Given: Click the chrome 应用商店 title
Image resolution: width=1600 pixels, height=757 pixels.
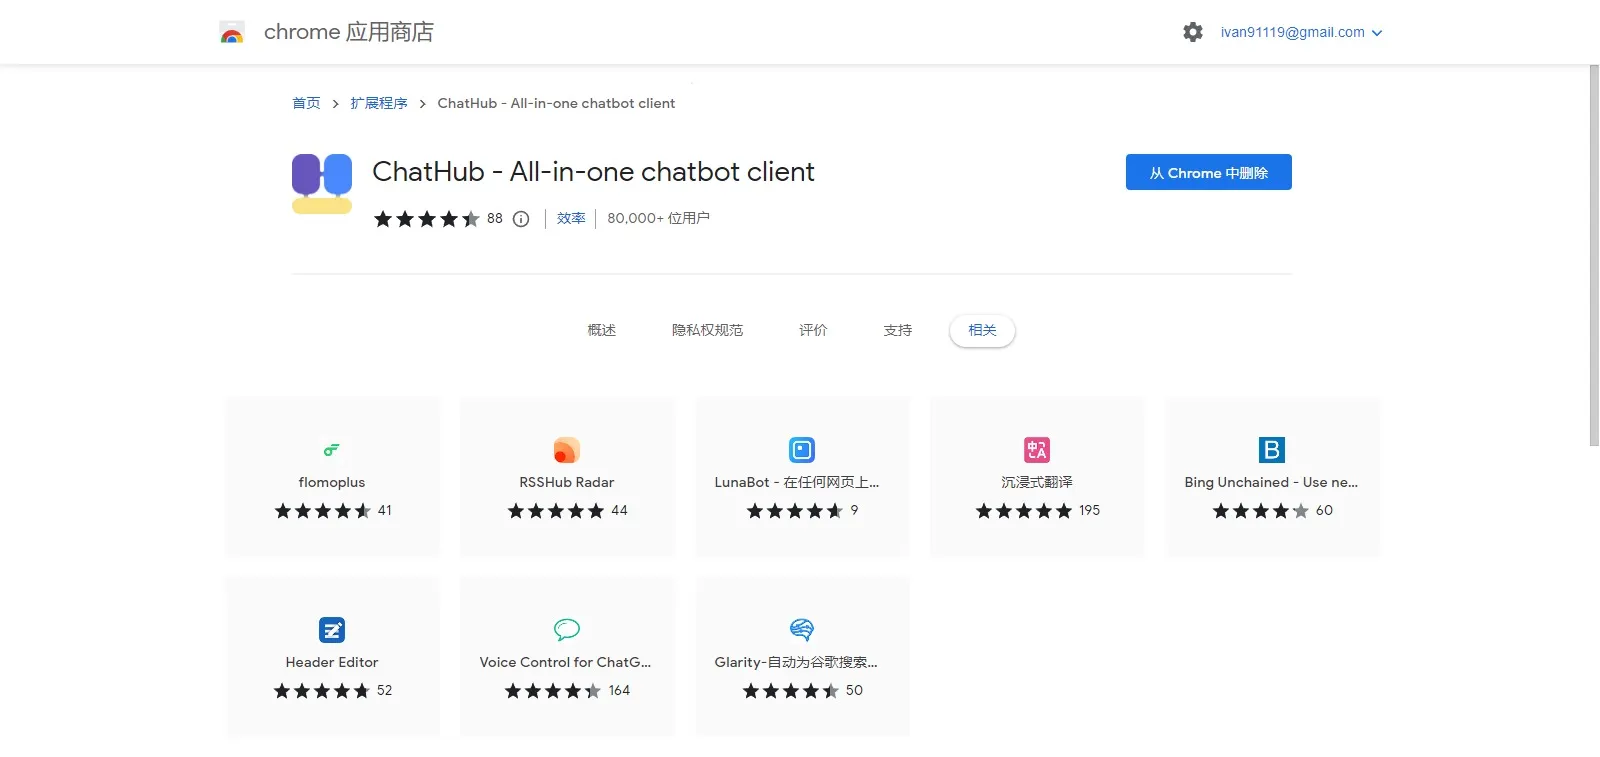Looking at the screenshot, I should [349, 32].
